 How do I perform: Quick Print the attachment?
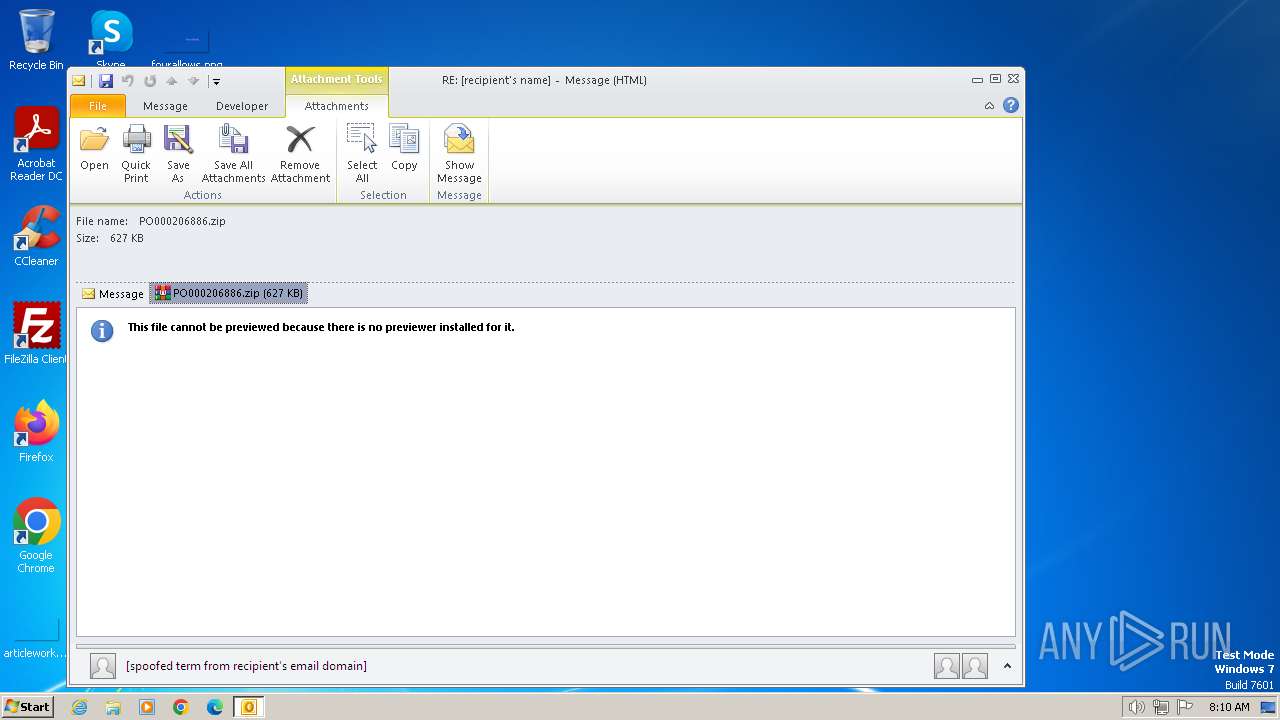(x=136, y=153)
